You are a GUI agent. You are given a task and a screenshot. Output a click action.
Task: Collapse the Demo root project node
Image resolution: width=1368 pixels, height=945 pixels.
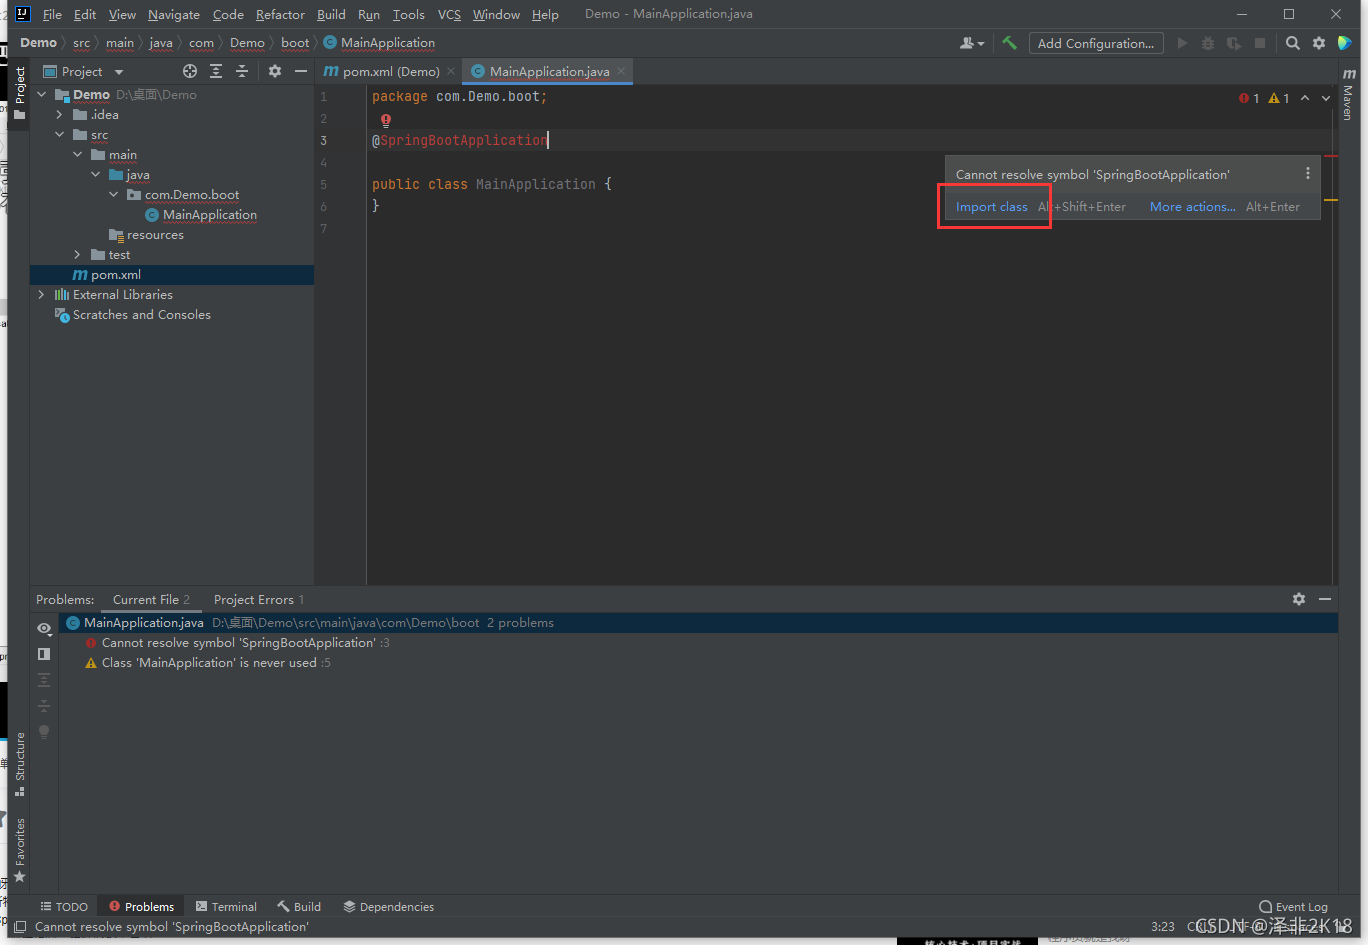[42, 95]
